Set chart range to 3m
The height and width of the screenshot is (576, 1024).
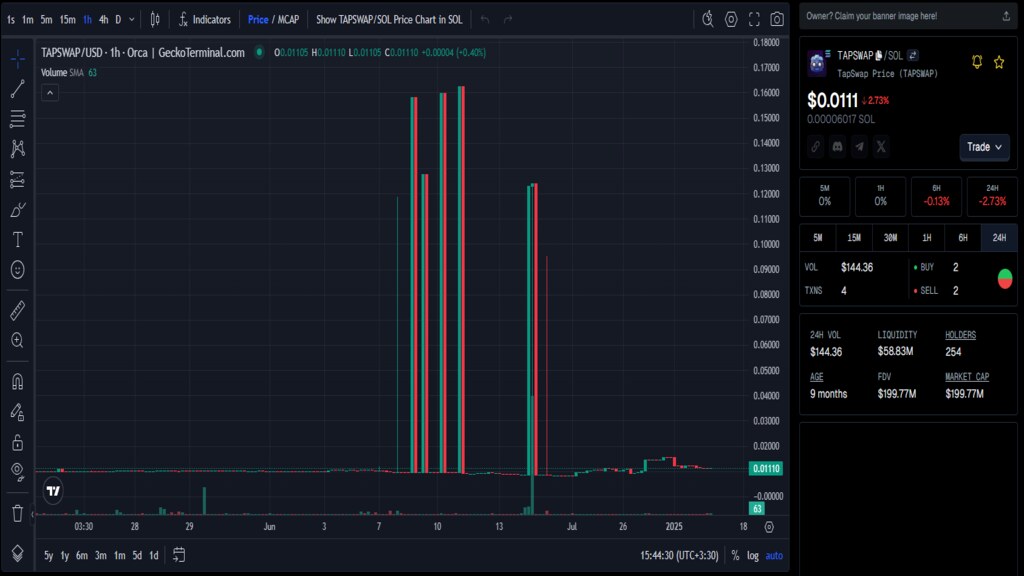101,555
